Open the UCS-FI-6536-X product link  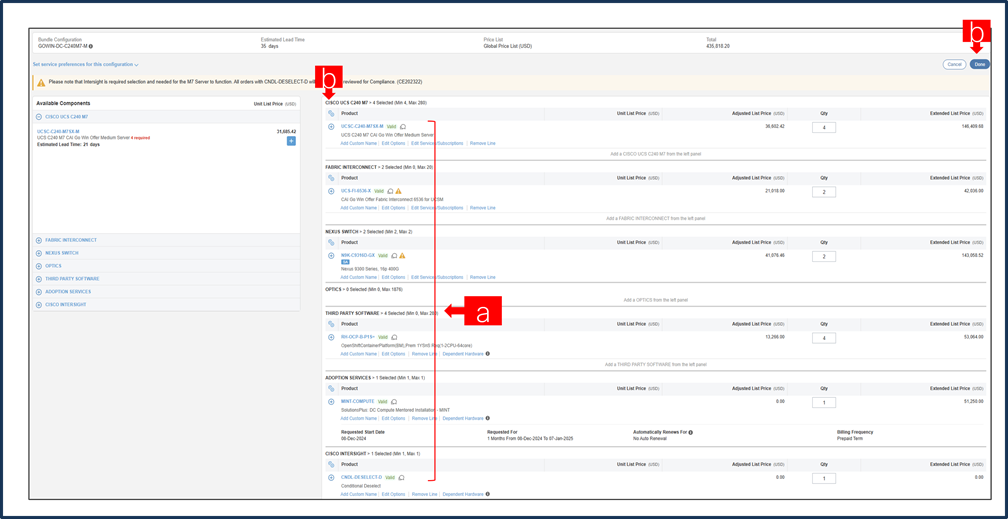[x=356, y=191]
